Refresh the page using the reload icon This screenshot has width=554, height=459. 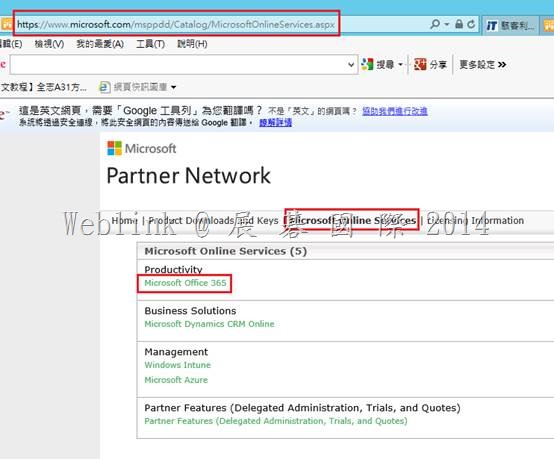[x=471, y=24]
